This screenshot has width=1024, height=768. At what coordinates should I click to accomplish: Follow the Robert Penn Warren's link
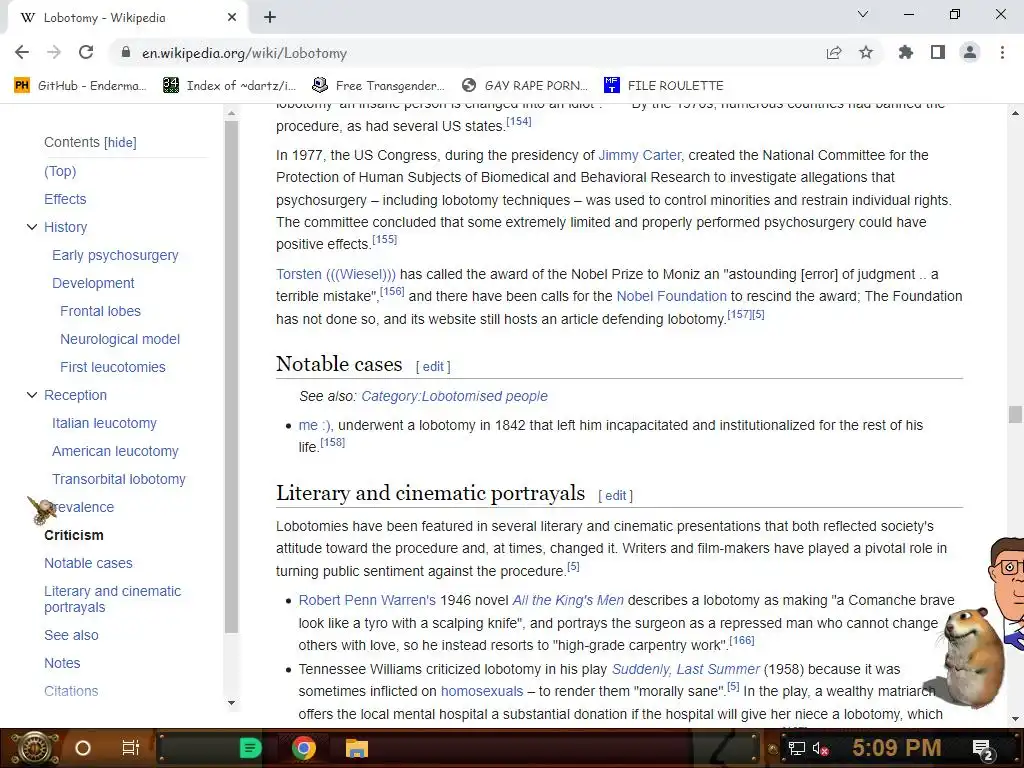[367, 600]
